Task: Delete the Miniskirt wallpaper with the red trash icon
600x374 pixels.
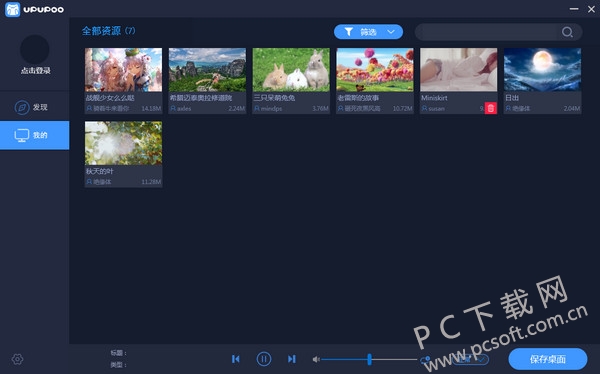Action: (491, 108)
